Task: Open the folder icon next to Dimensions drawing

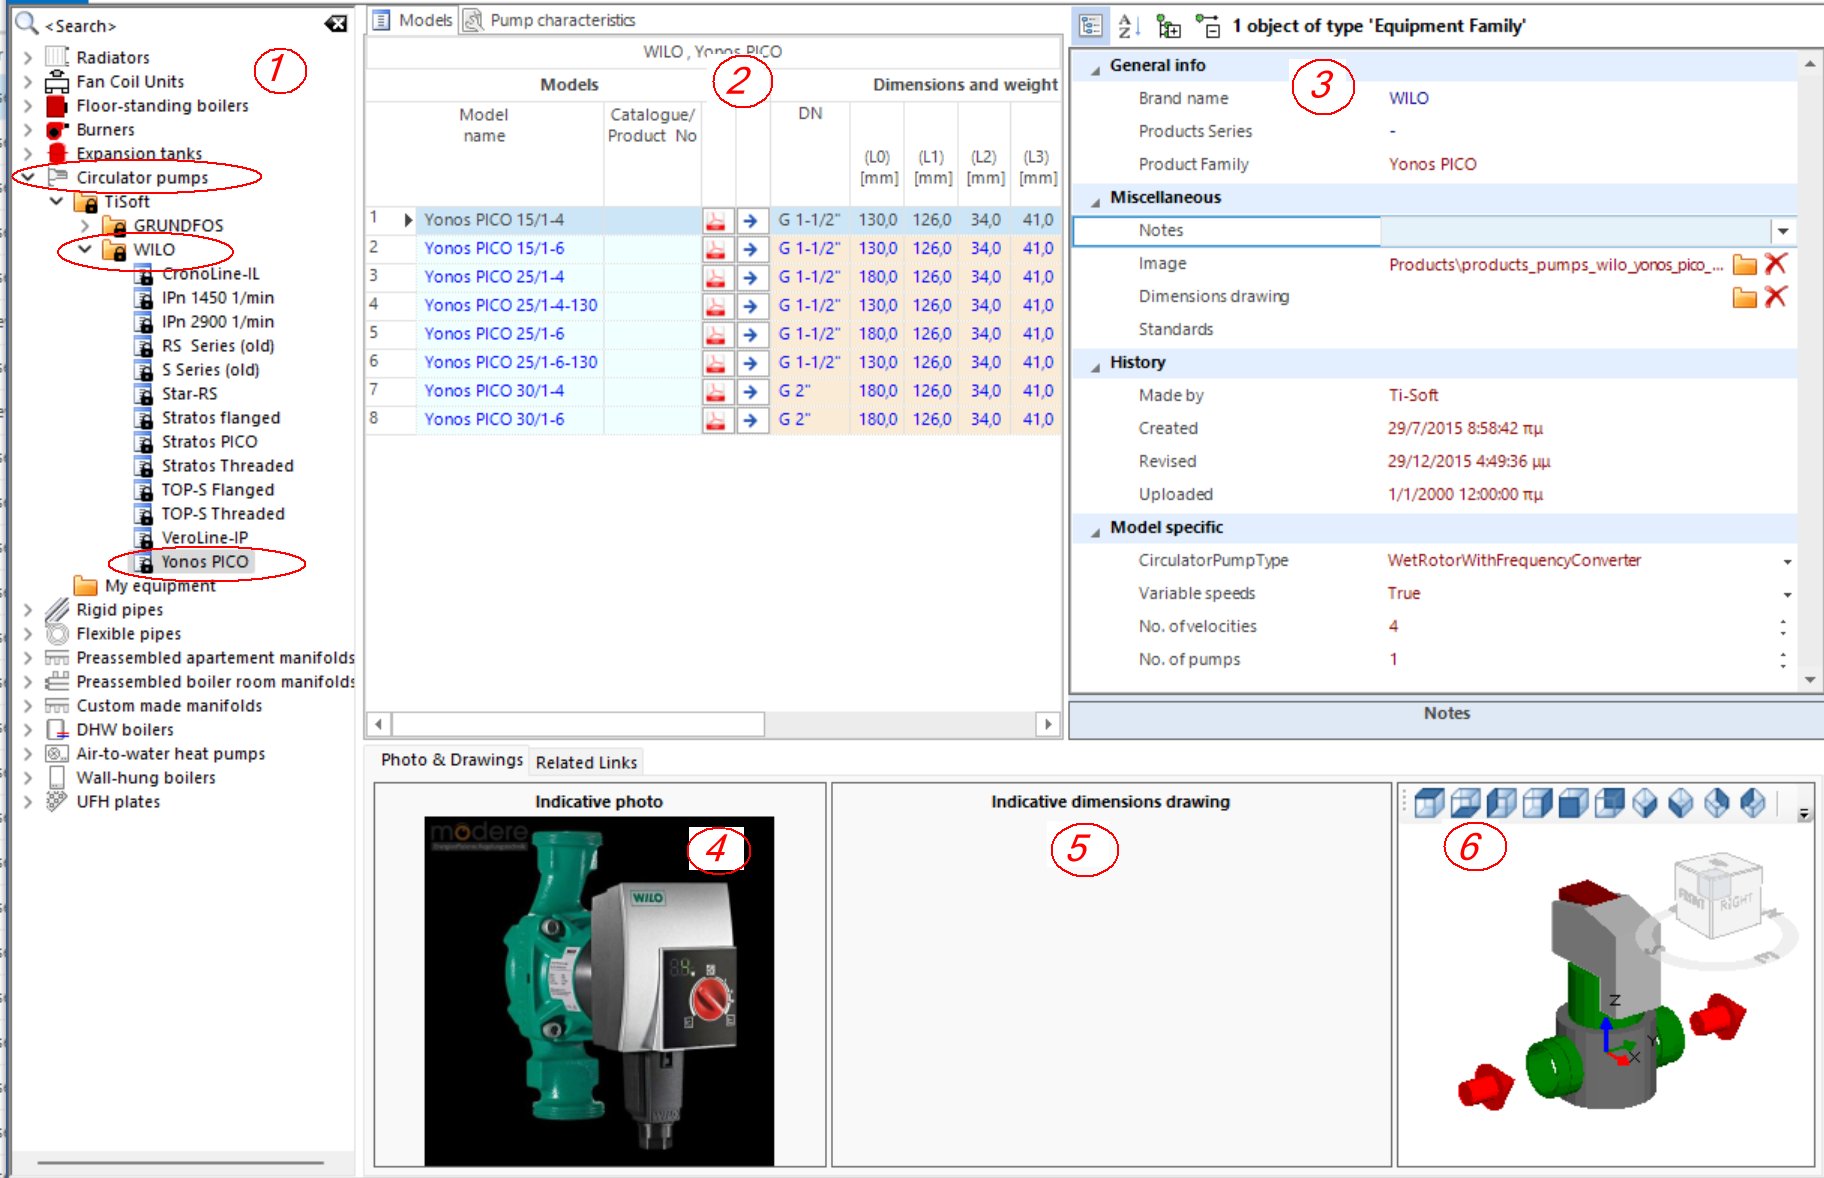Action: (1743, 296)
